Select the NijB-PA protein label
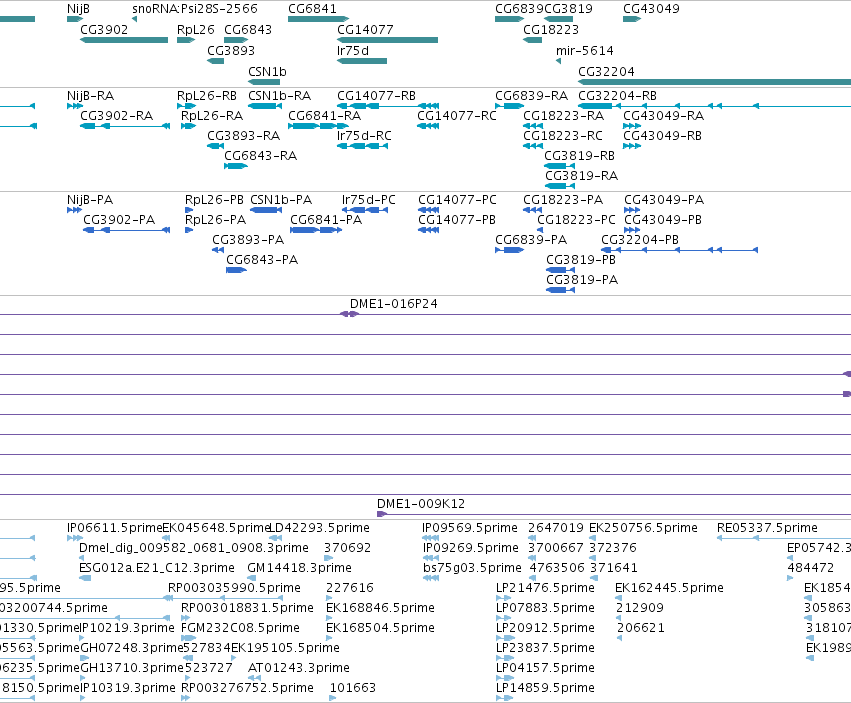851x703 pixels. (x=90, y=200)
